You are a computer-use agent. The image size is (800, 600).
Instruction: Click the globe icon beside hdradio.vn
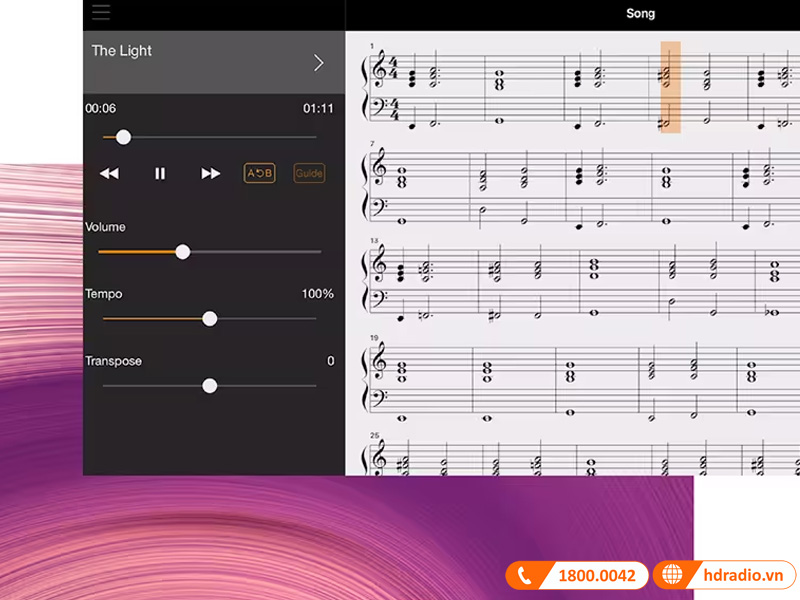tap(672, 576)
